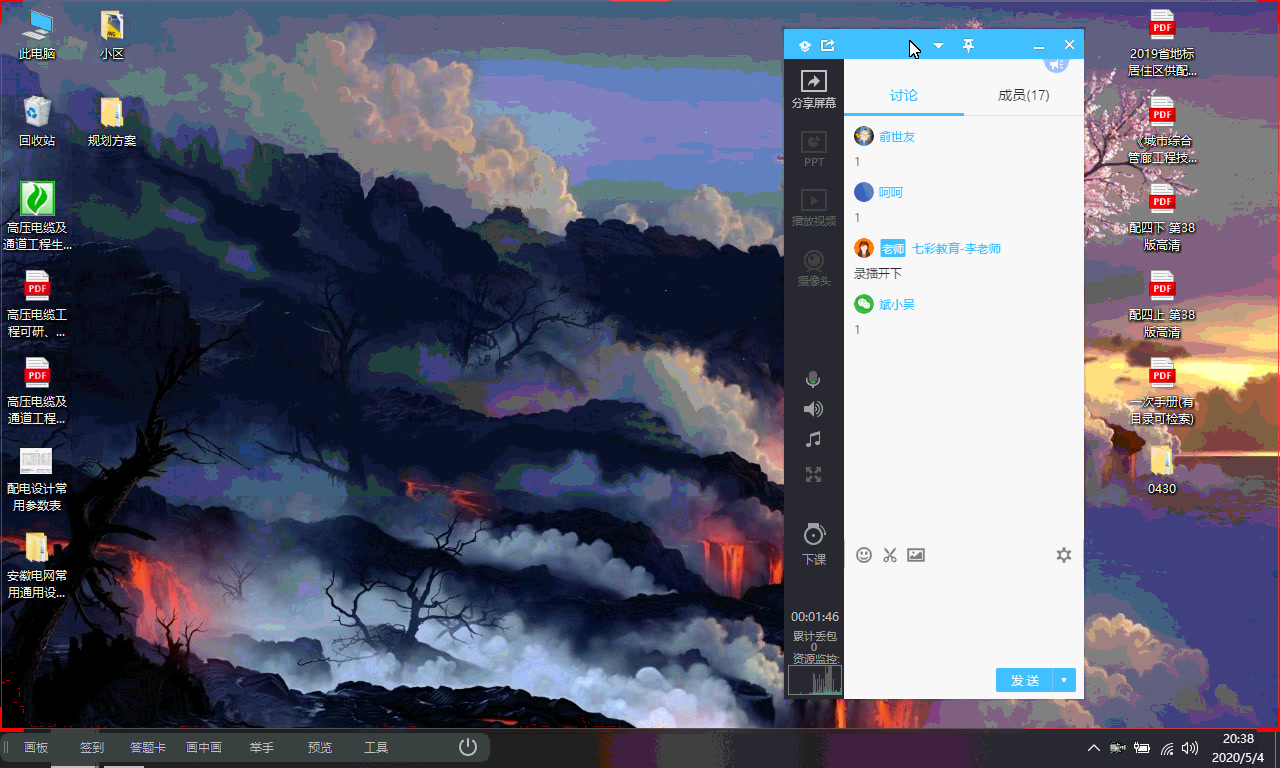This screenshot has height=768, width=1280.
Task: Click 七彩教育-李老师 teacher name
Action: pyautogui.click(x=957, y=248)
